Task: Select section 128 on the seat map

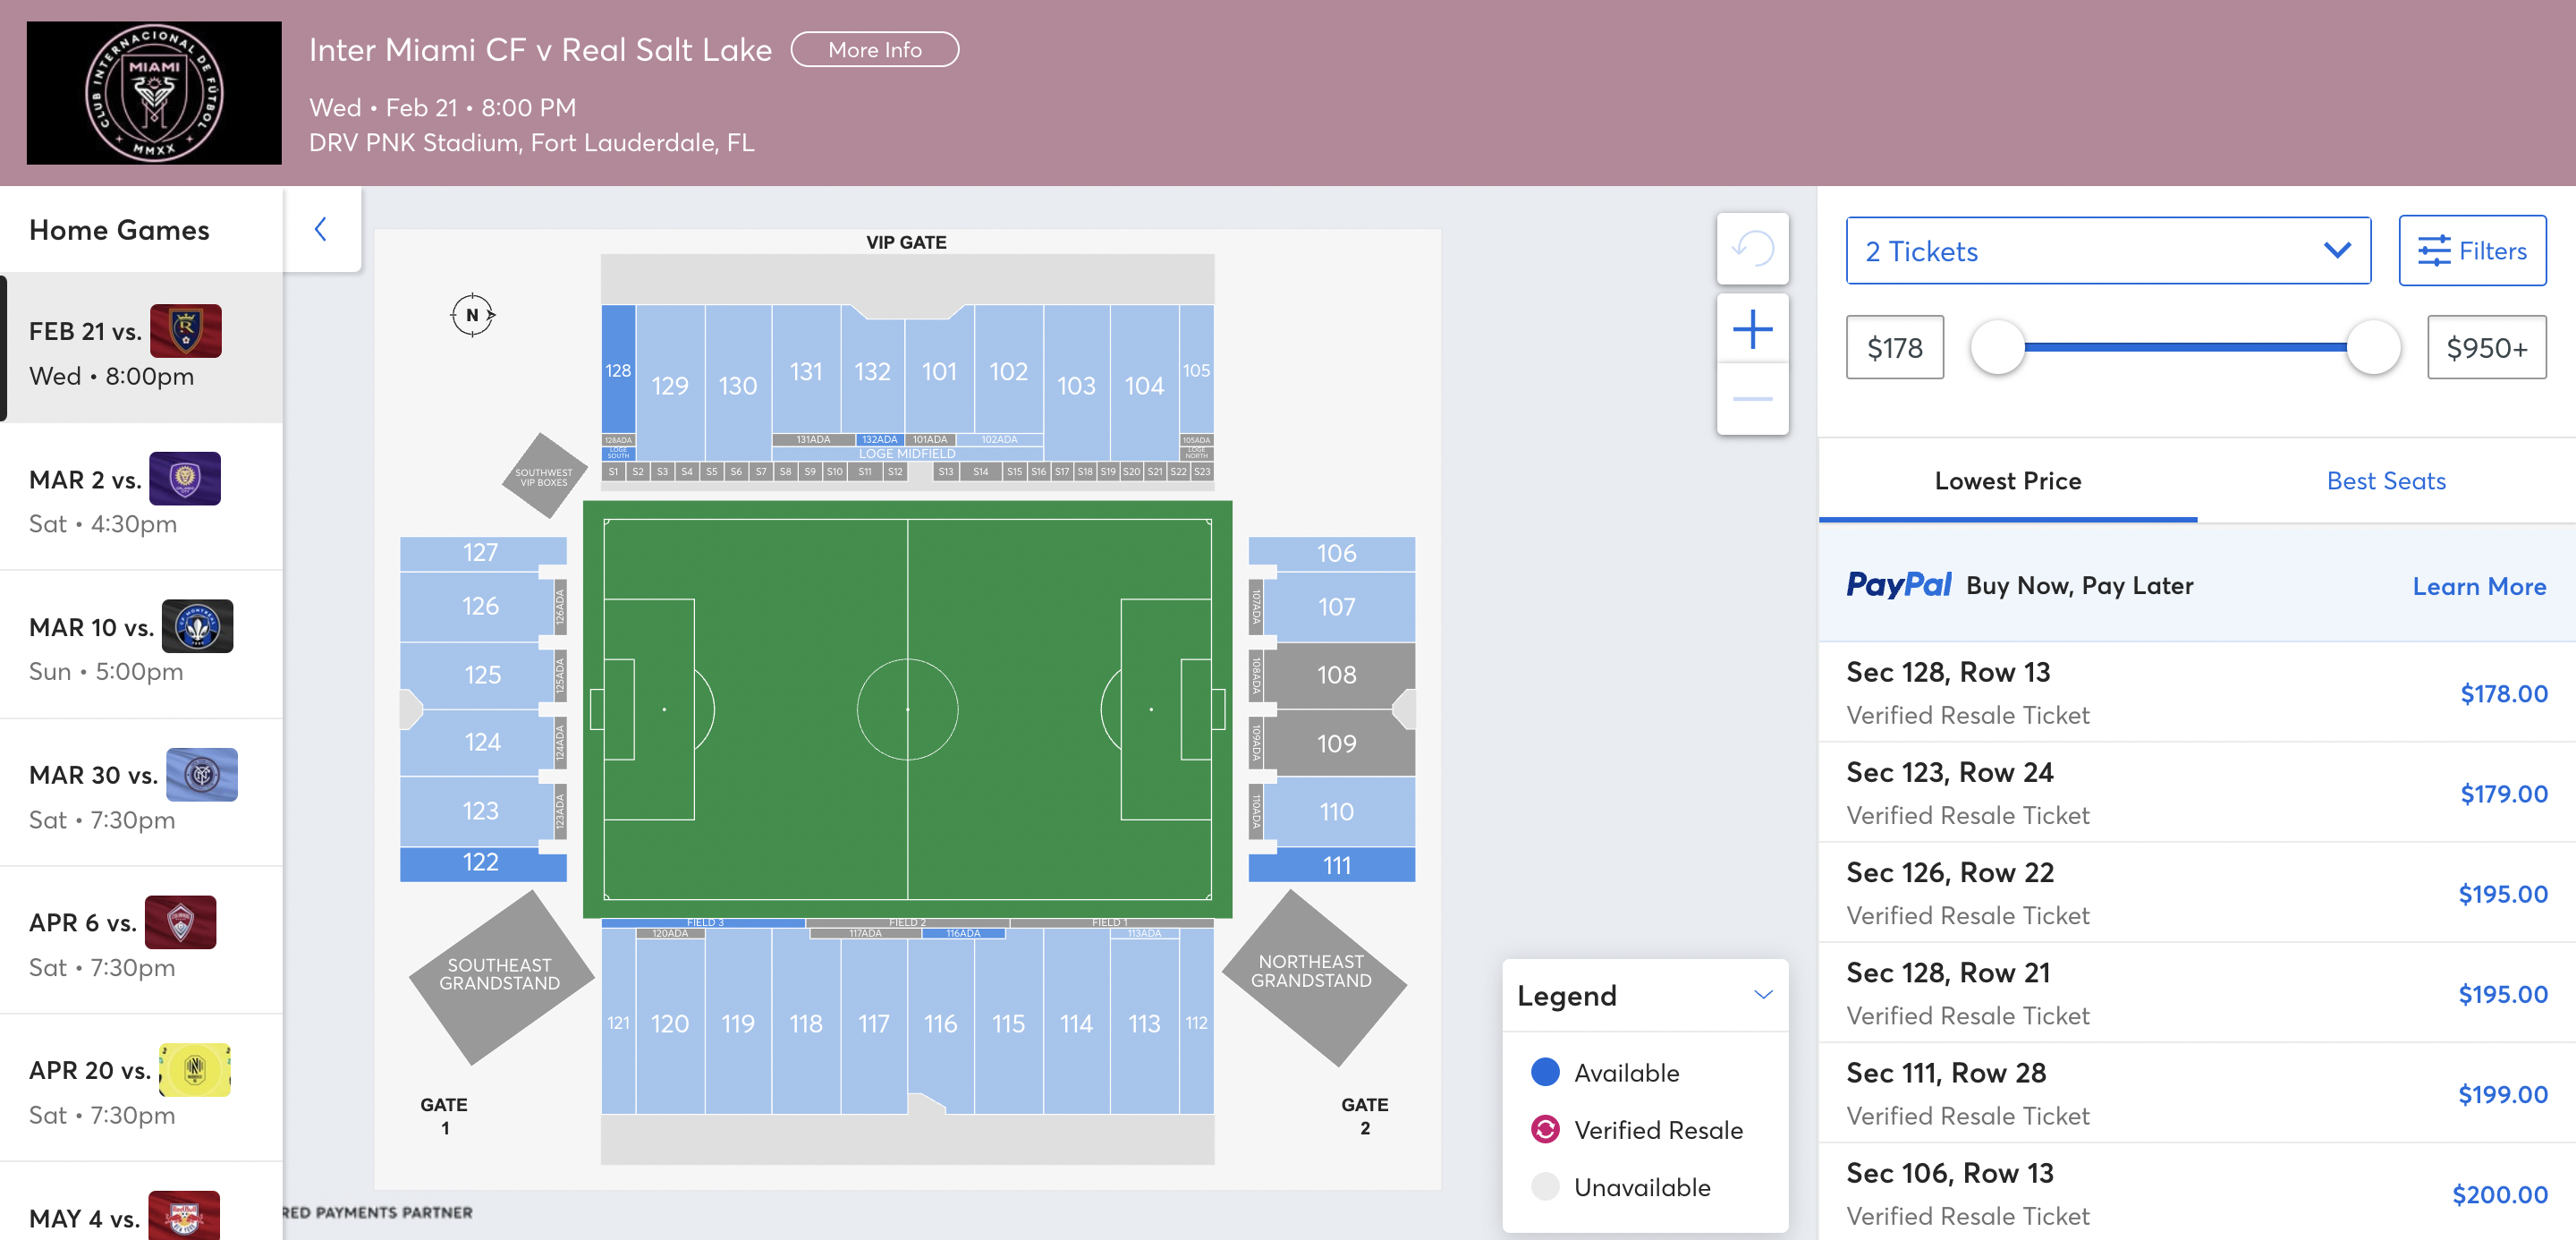Action: point(618,370)
